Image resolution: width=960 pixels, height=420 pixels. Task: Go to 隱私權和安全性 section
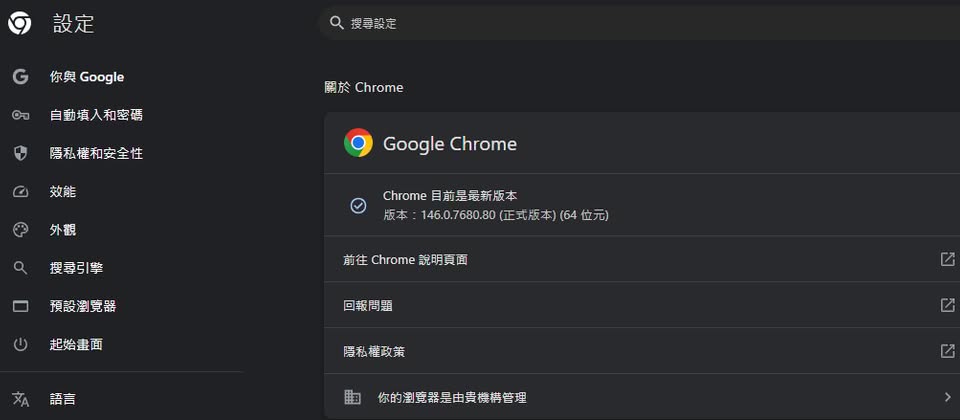[96, 153]
